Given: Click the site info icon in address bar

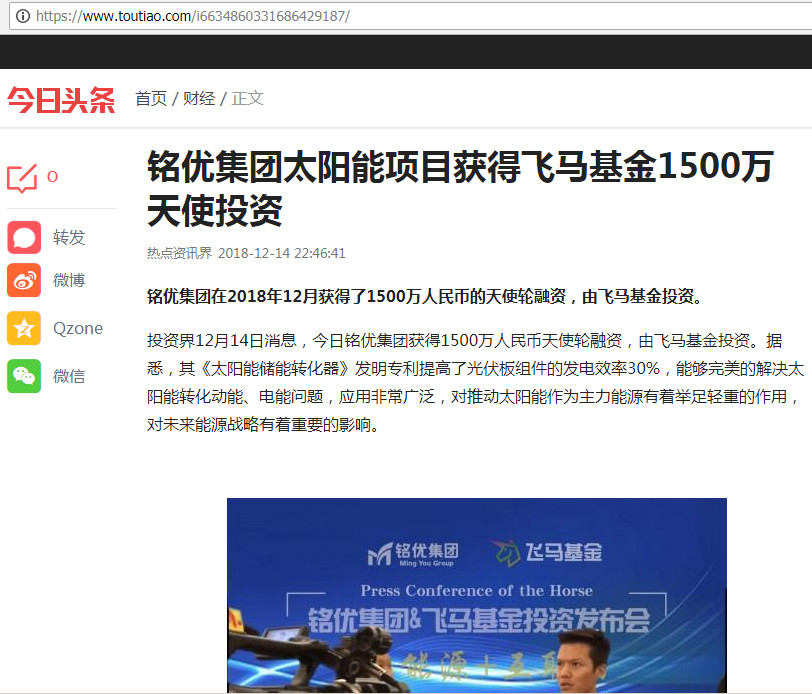Looking at the screenshot, I should coord(22,16).
